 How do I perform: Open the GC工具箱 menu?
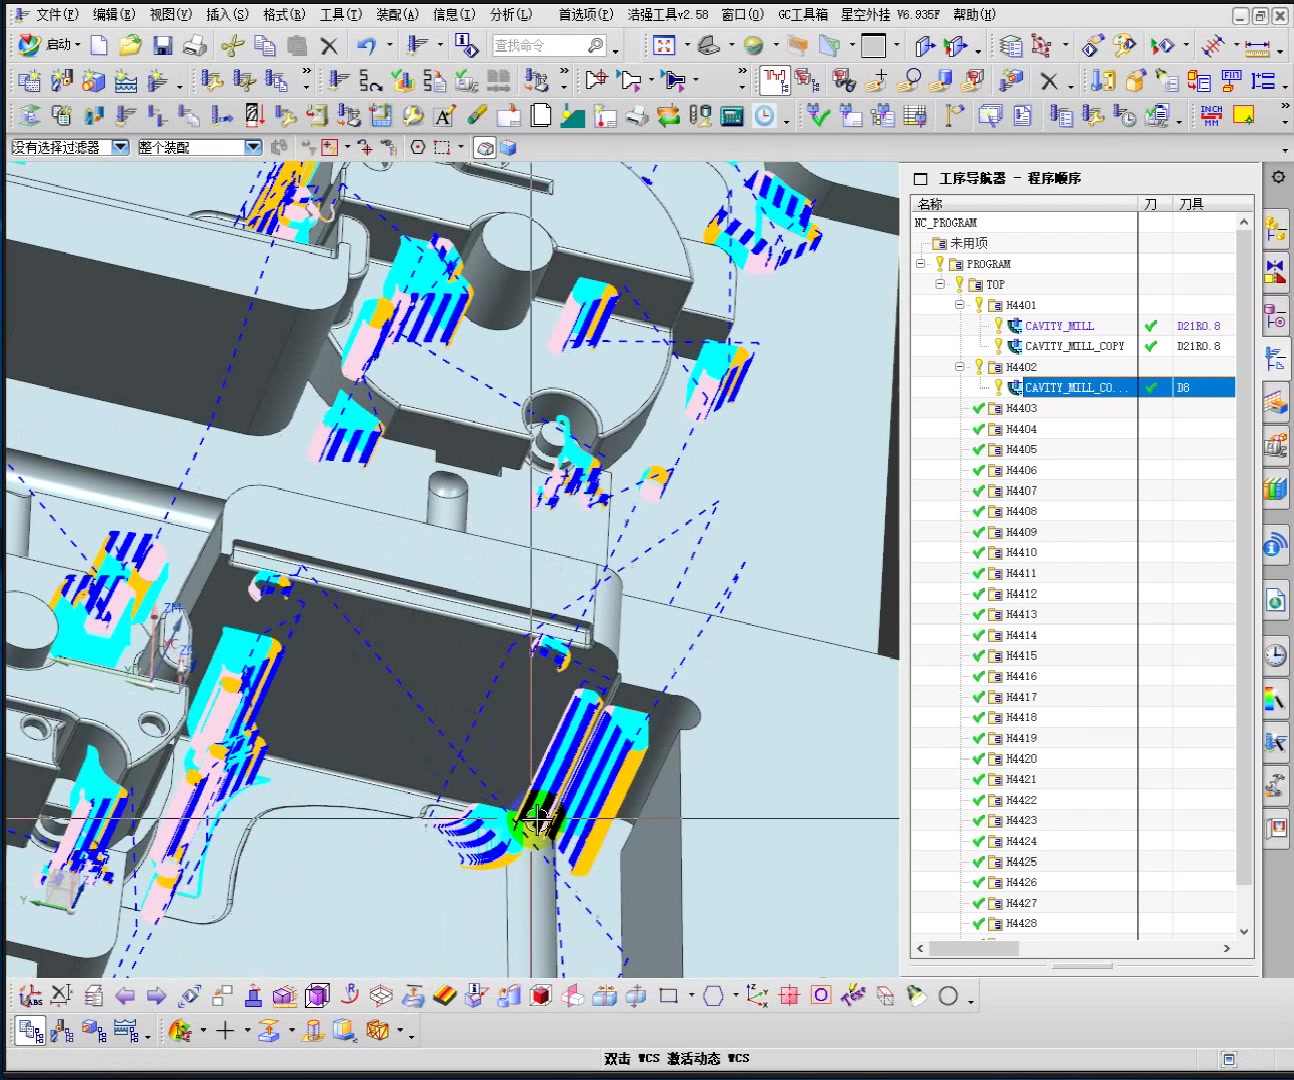click(802, 15)
